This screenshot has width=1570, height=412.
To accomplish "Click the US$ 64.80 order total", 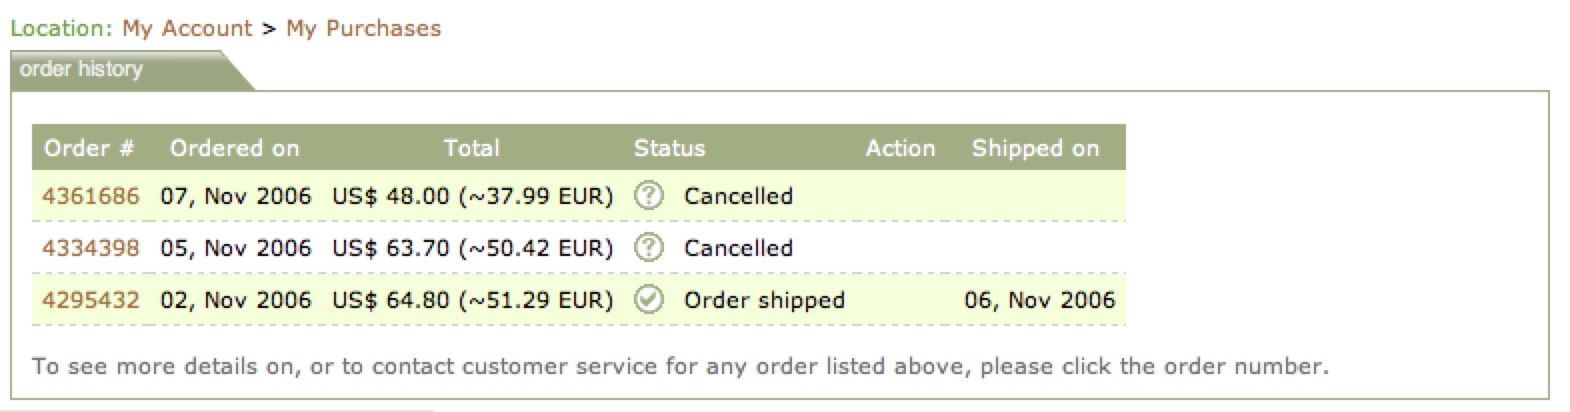I will [x=391, y=300].
